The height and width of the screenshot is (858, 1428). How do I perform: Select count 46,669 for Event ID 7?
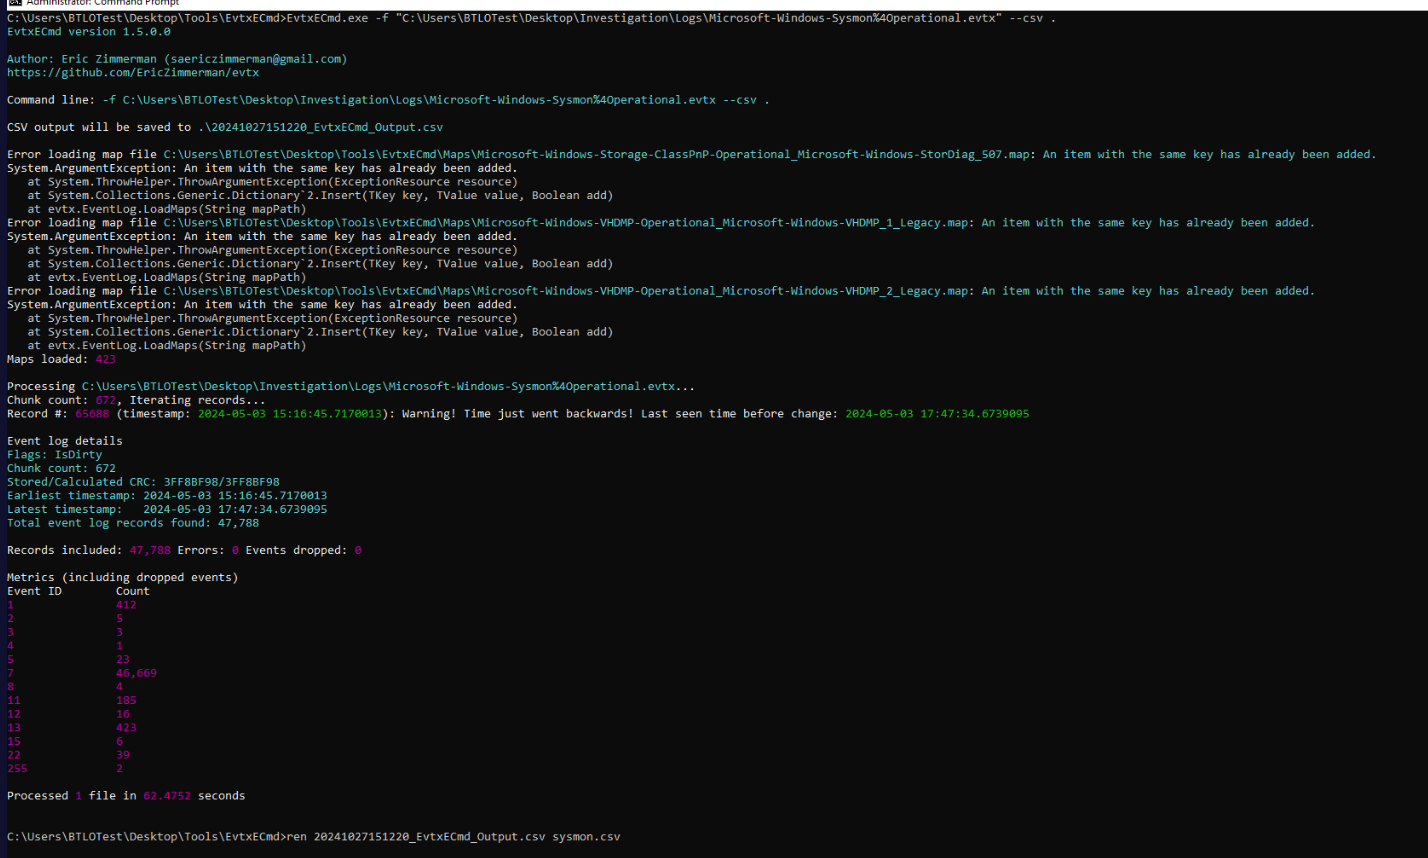tap(137, 672)
